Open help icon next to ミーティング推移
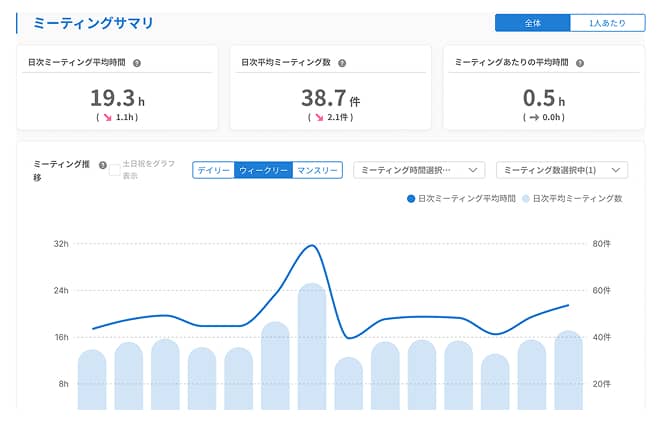Screen dimensions: 662x422 click(103, 165)
